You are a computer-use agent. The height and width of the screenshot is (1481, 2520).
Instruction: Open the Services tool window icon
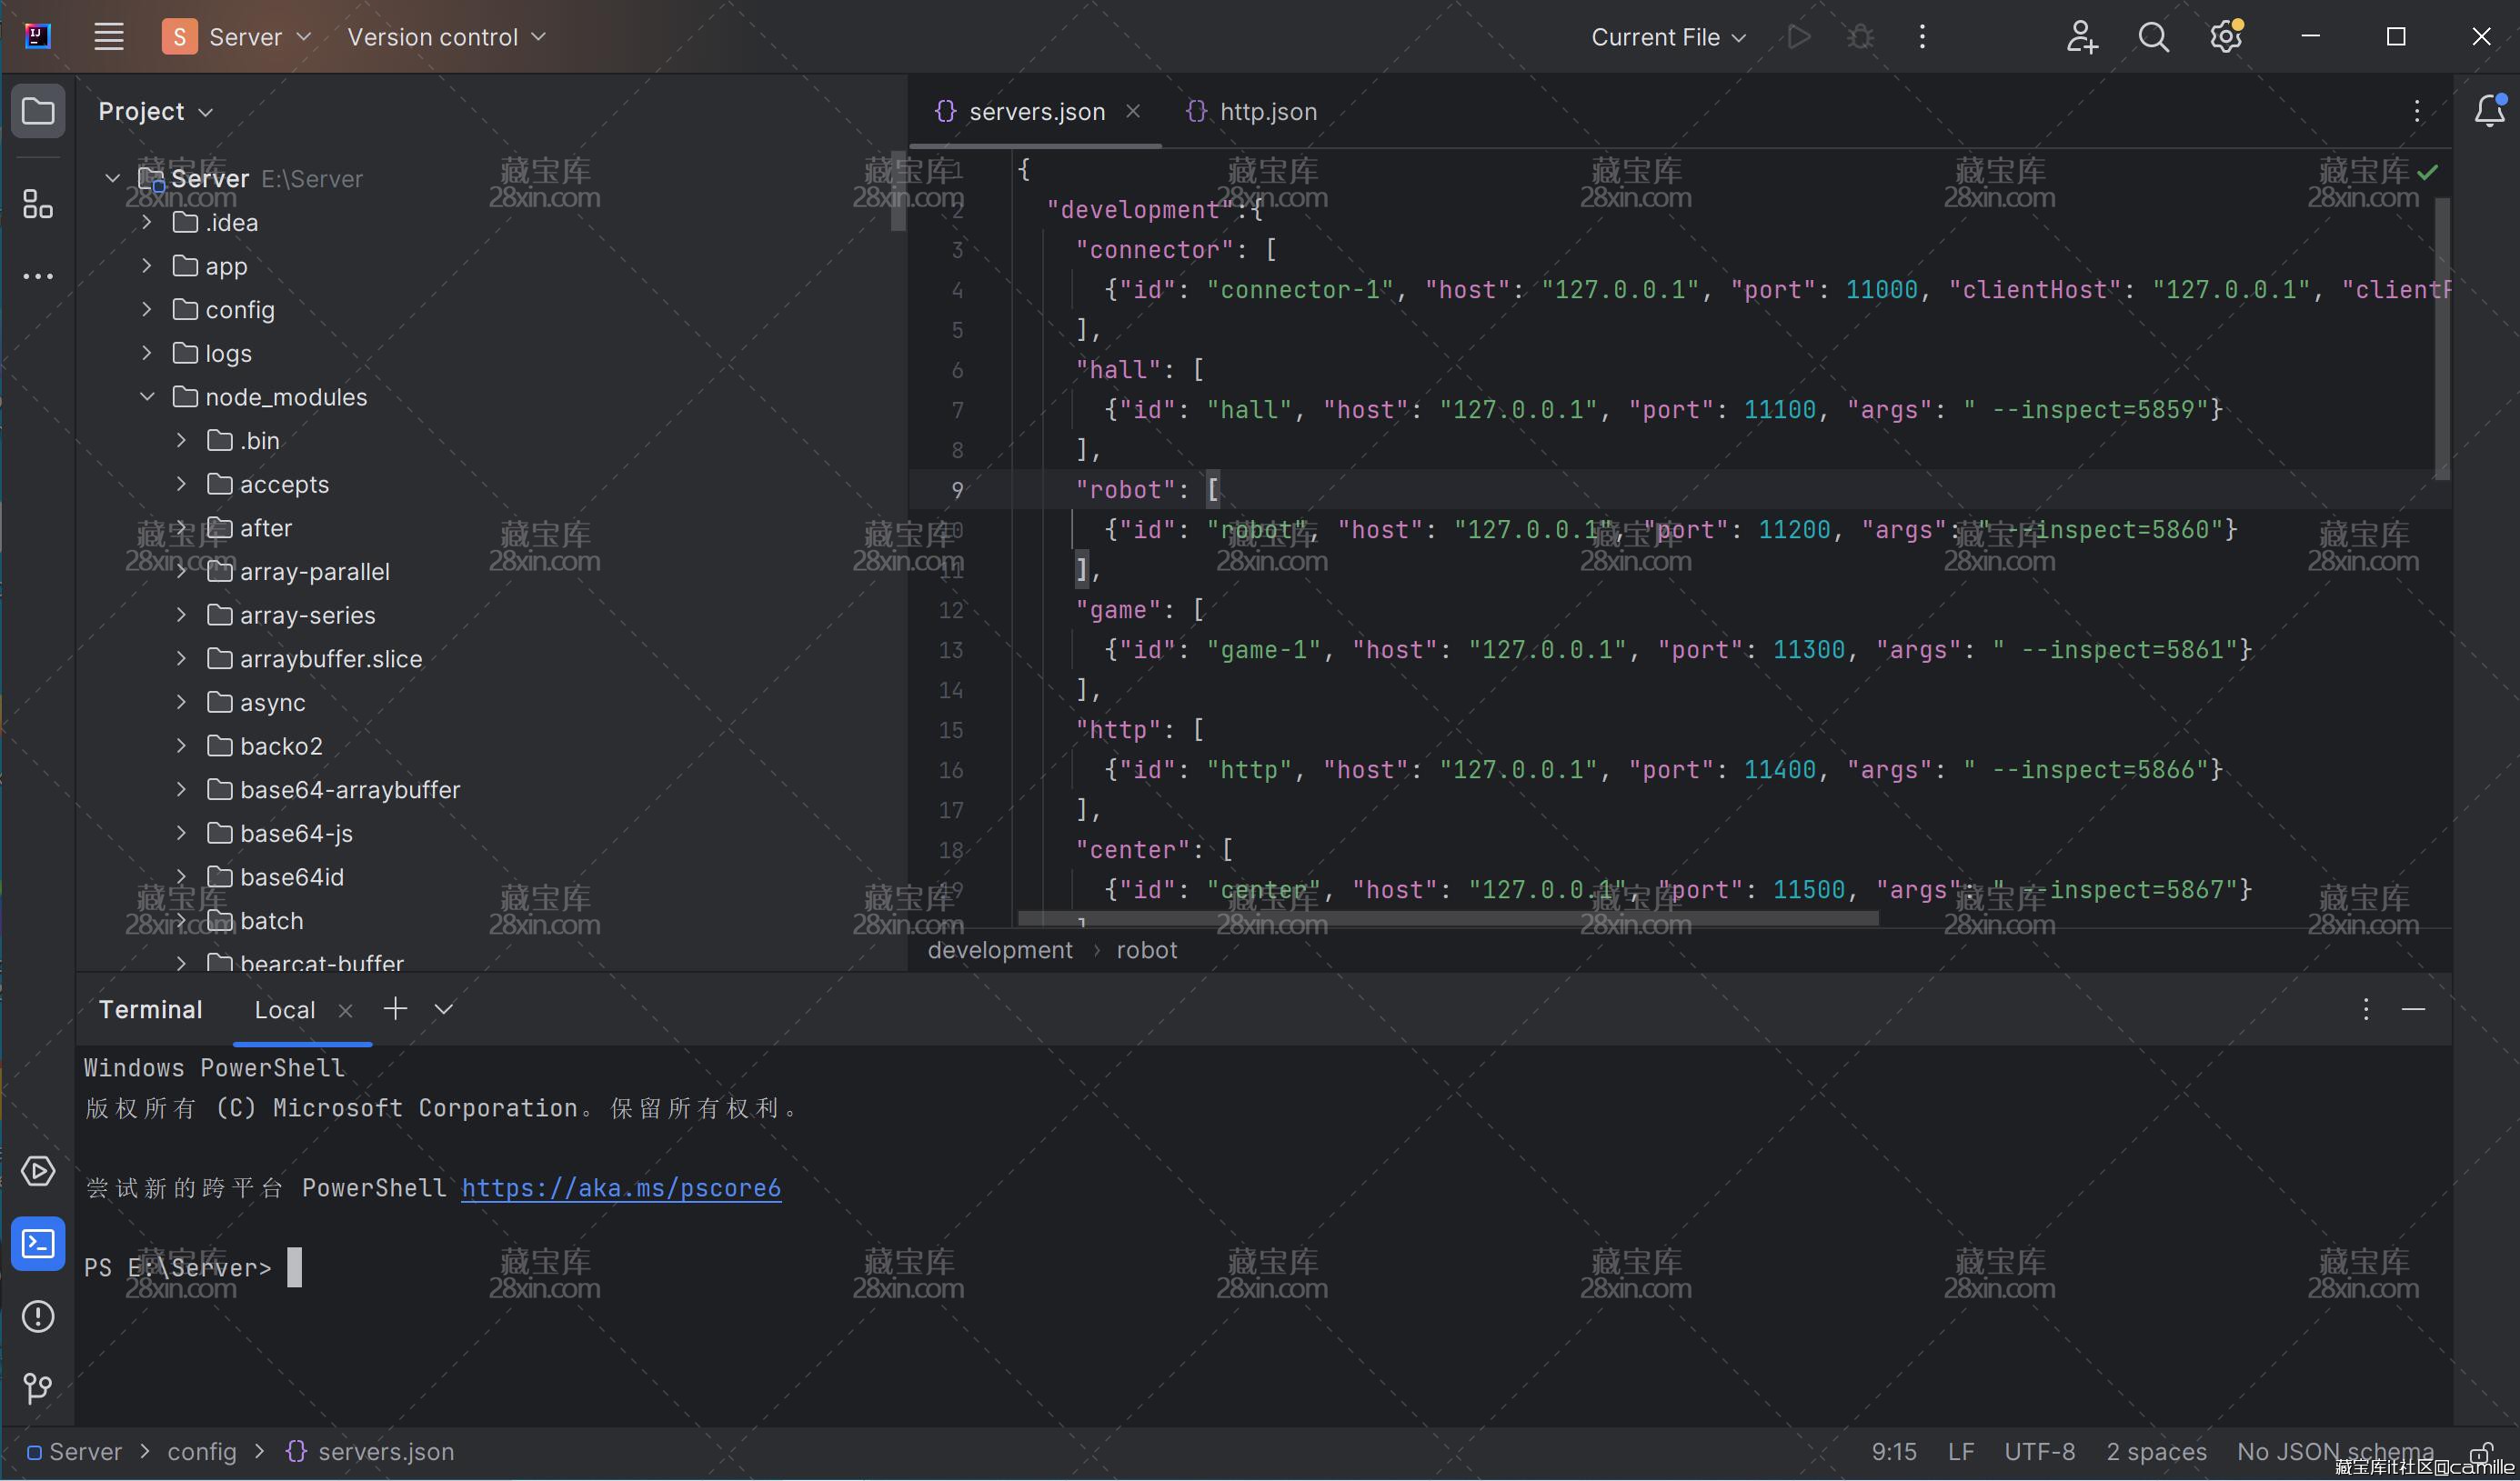(38, 1171)
